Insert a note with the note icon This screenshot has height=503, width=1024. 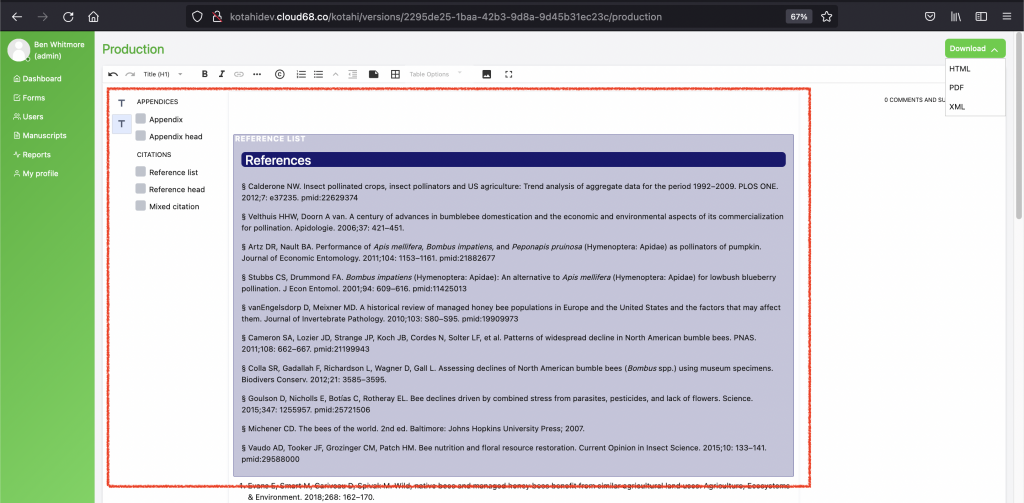tap(374, 74)
